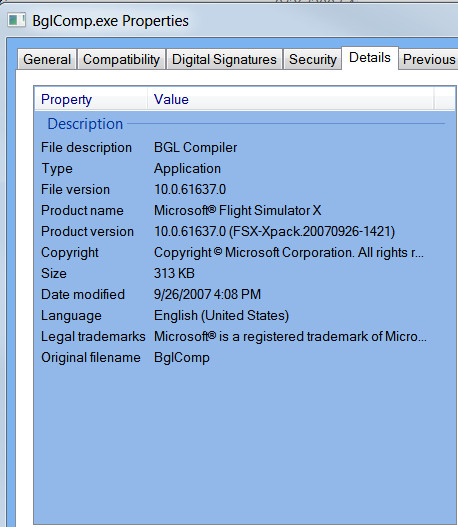Select the Legal trademarks property label

pos(93,337)
